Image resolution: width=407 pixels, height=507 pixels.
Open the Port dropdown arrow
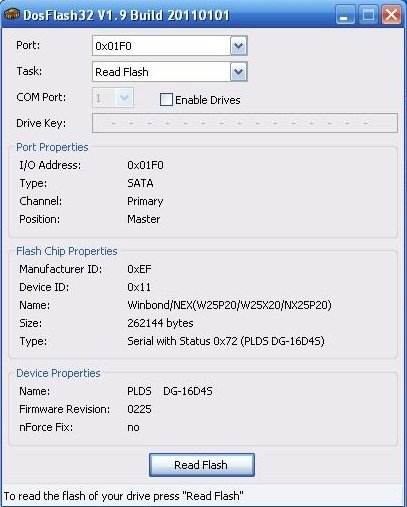pos(238,46)
